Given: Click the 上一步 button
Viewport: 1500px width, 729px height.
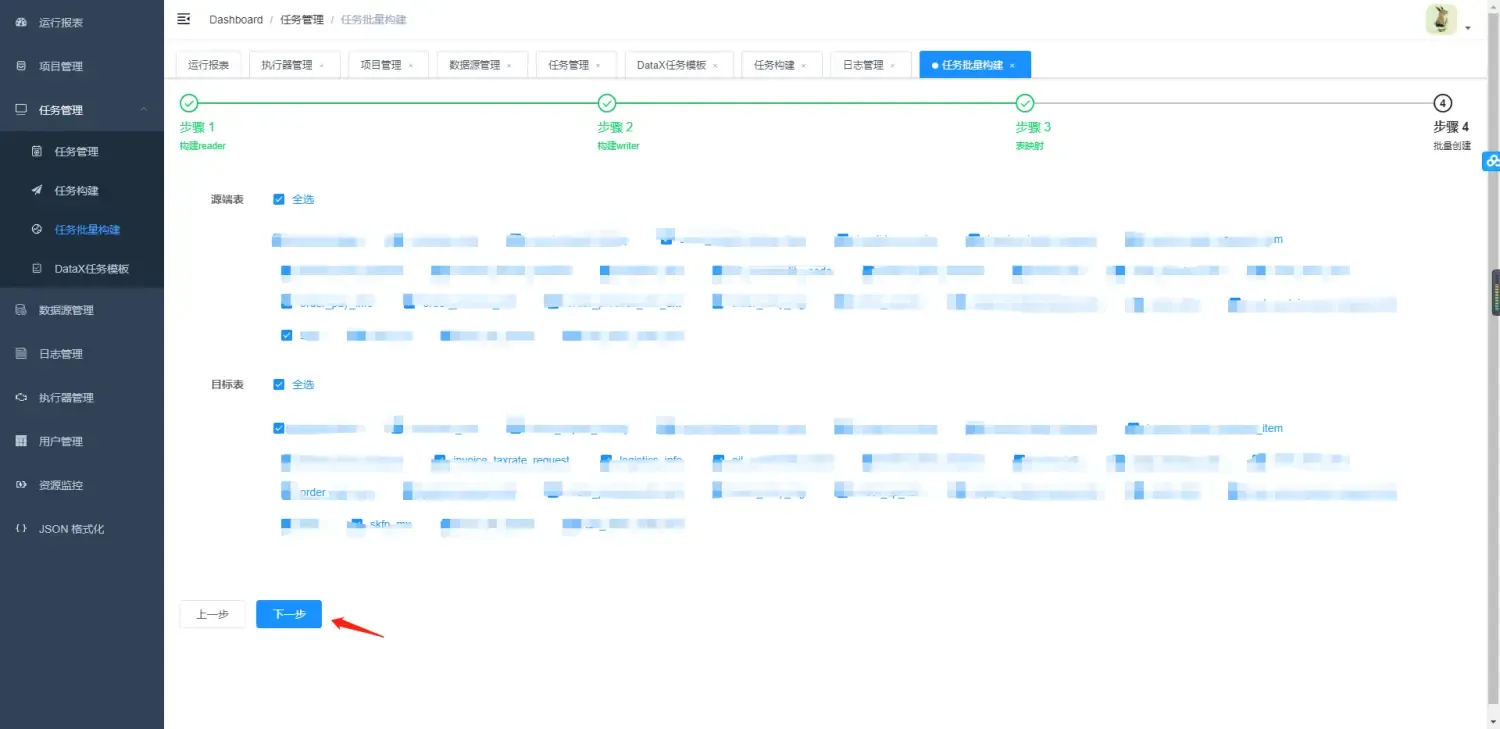Looking at the screenshot, I should tap(211, 614).
